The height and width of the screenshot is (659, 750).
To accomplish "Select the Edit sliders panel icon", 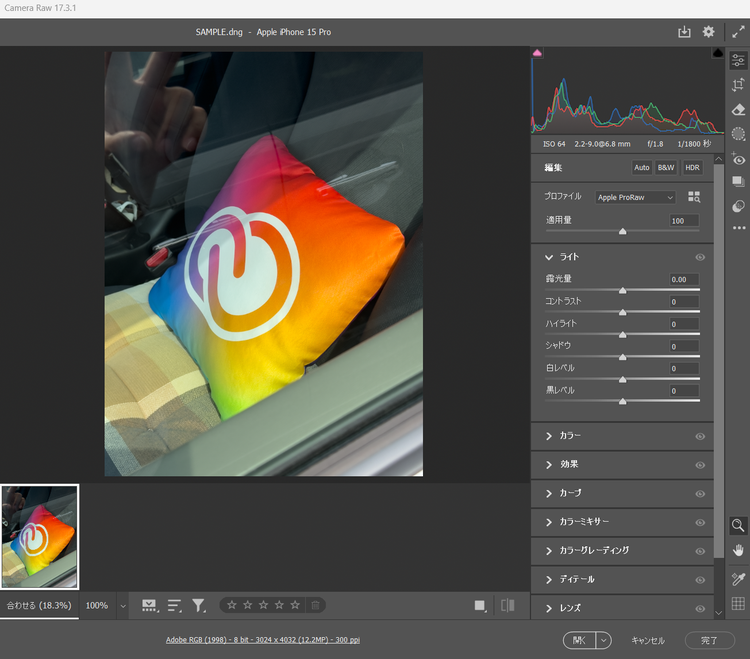I will point(738,60).
